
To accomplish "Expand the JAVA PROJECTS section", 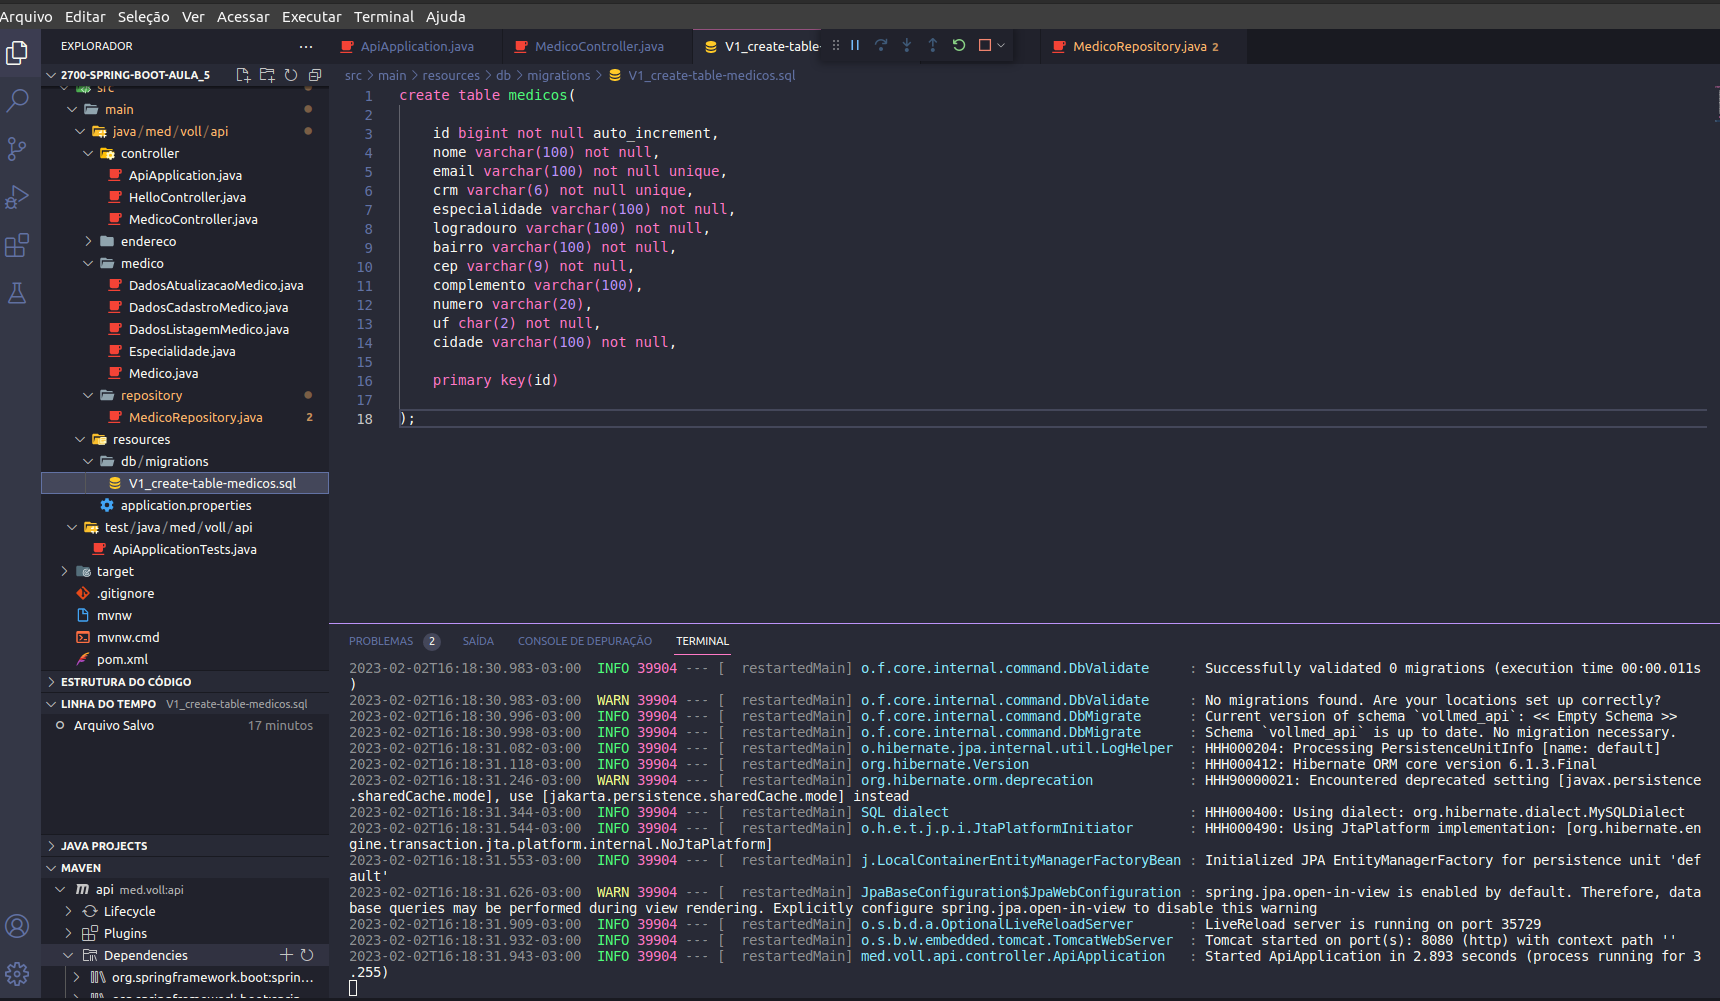I will pos(104,846).
